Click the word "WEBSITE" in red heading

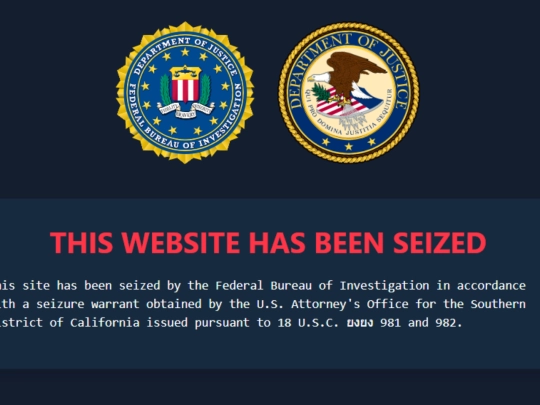[179, 243]
